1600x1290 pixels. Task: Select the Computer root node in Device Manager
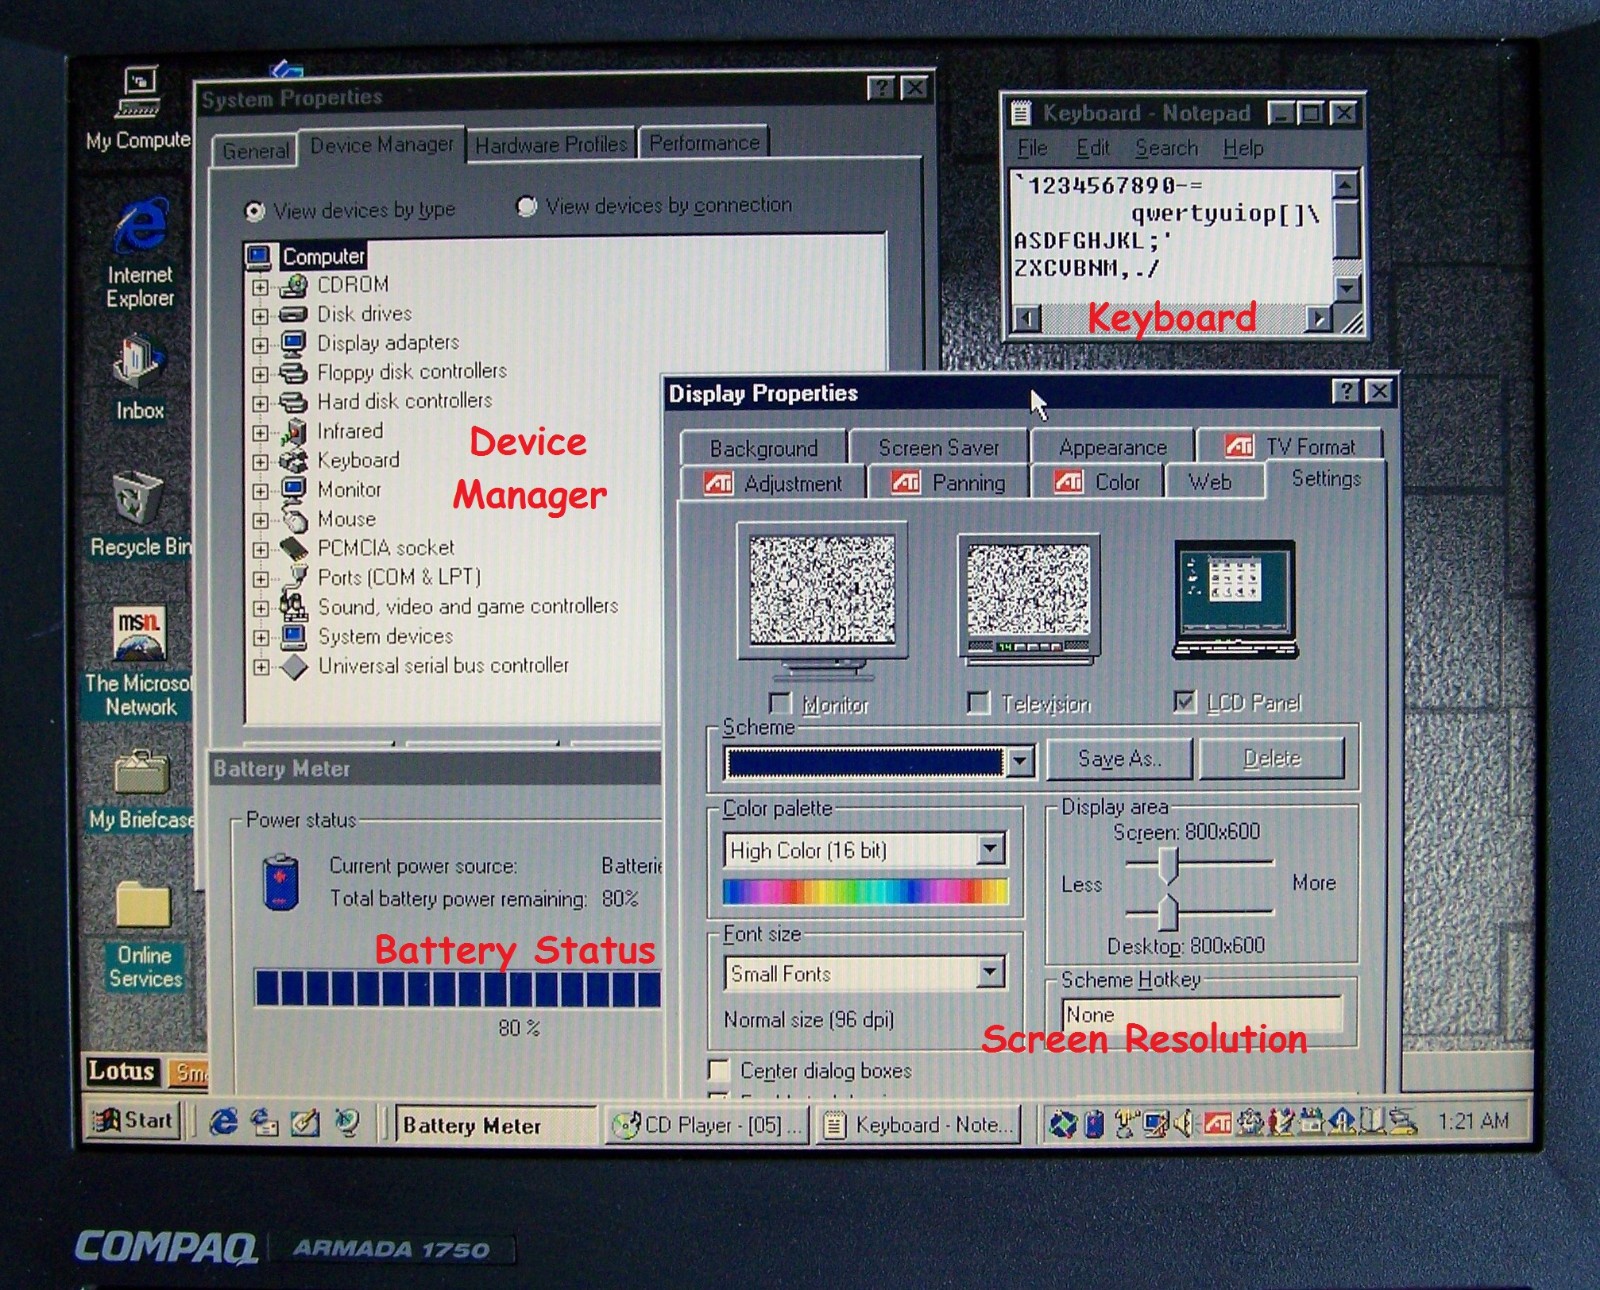coord(323,256)
